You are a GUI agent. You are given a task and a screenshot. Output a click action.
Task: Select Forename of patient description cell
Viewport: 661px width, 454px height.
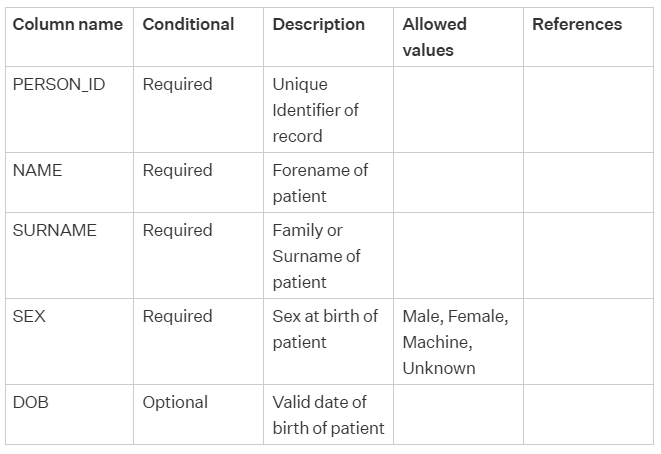coord(328,183)
